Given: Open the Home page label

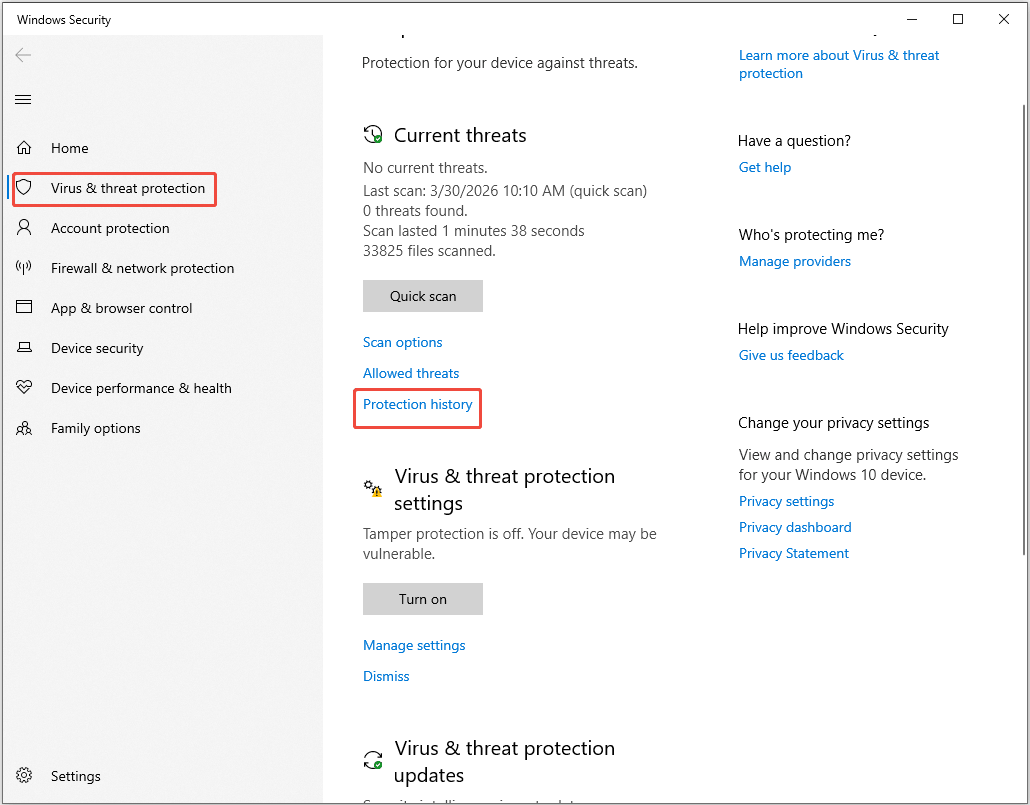Looking at the screenshot, I should point(70,149).
